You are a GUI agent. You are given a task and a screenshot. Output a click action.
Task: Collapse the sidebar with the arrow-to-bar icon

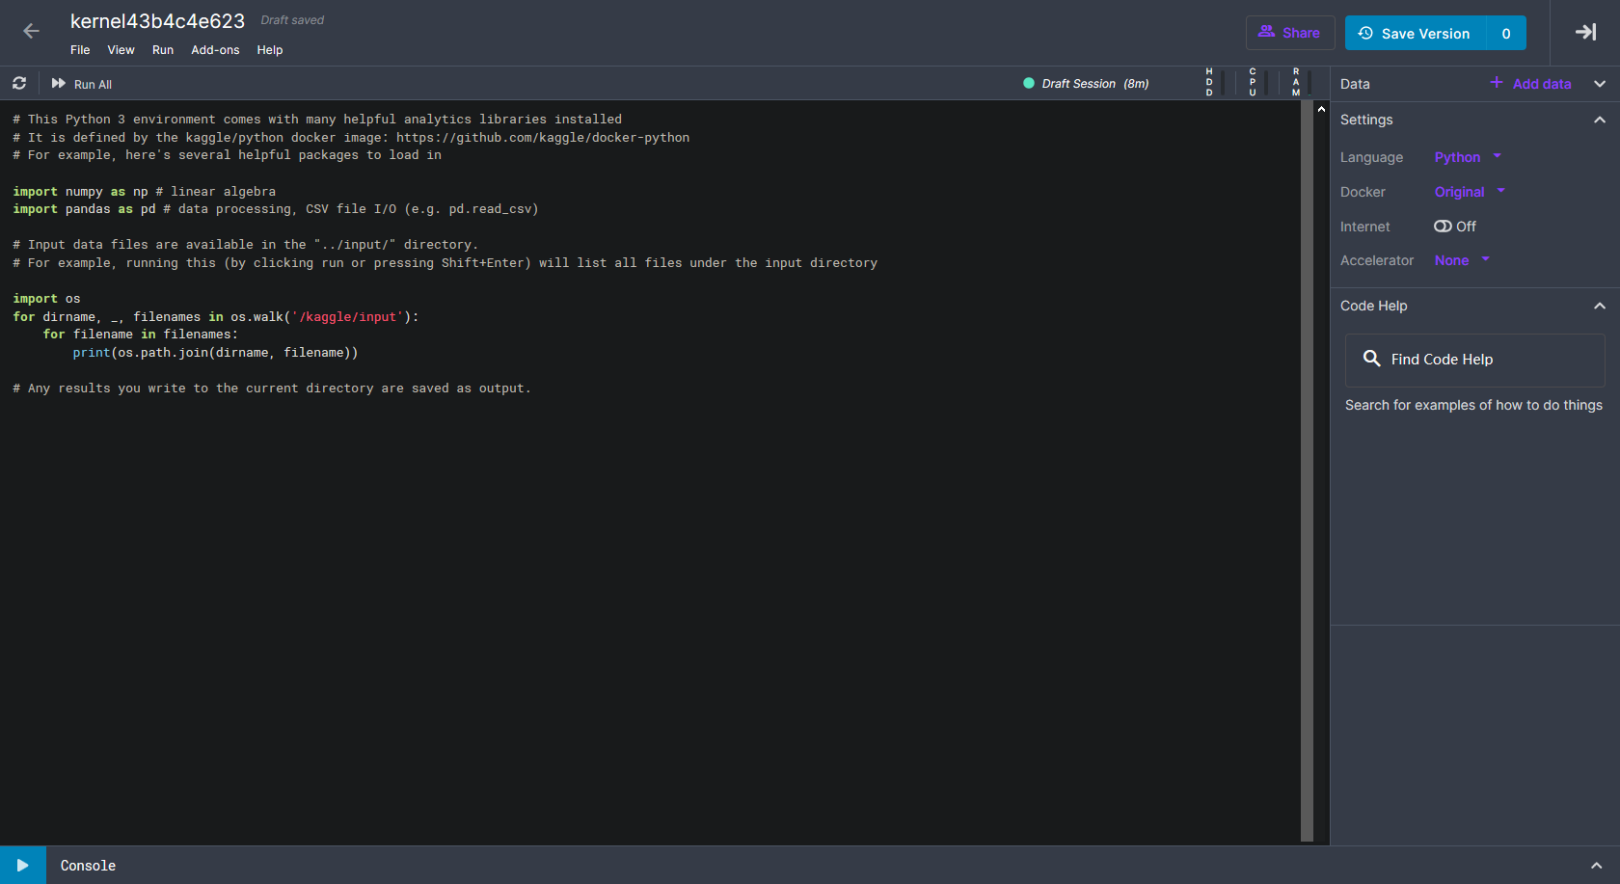point(1586,32)
